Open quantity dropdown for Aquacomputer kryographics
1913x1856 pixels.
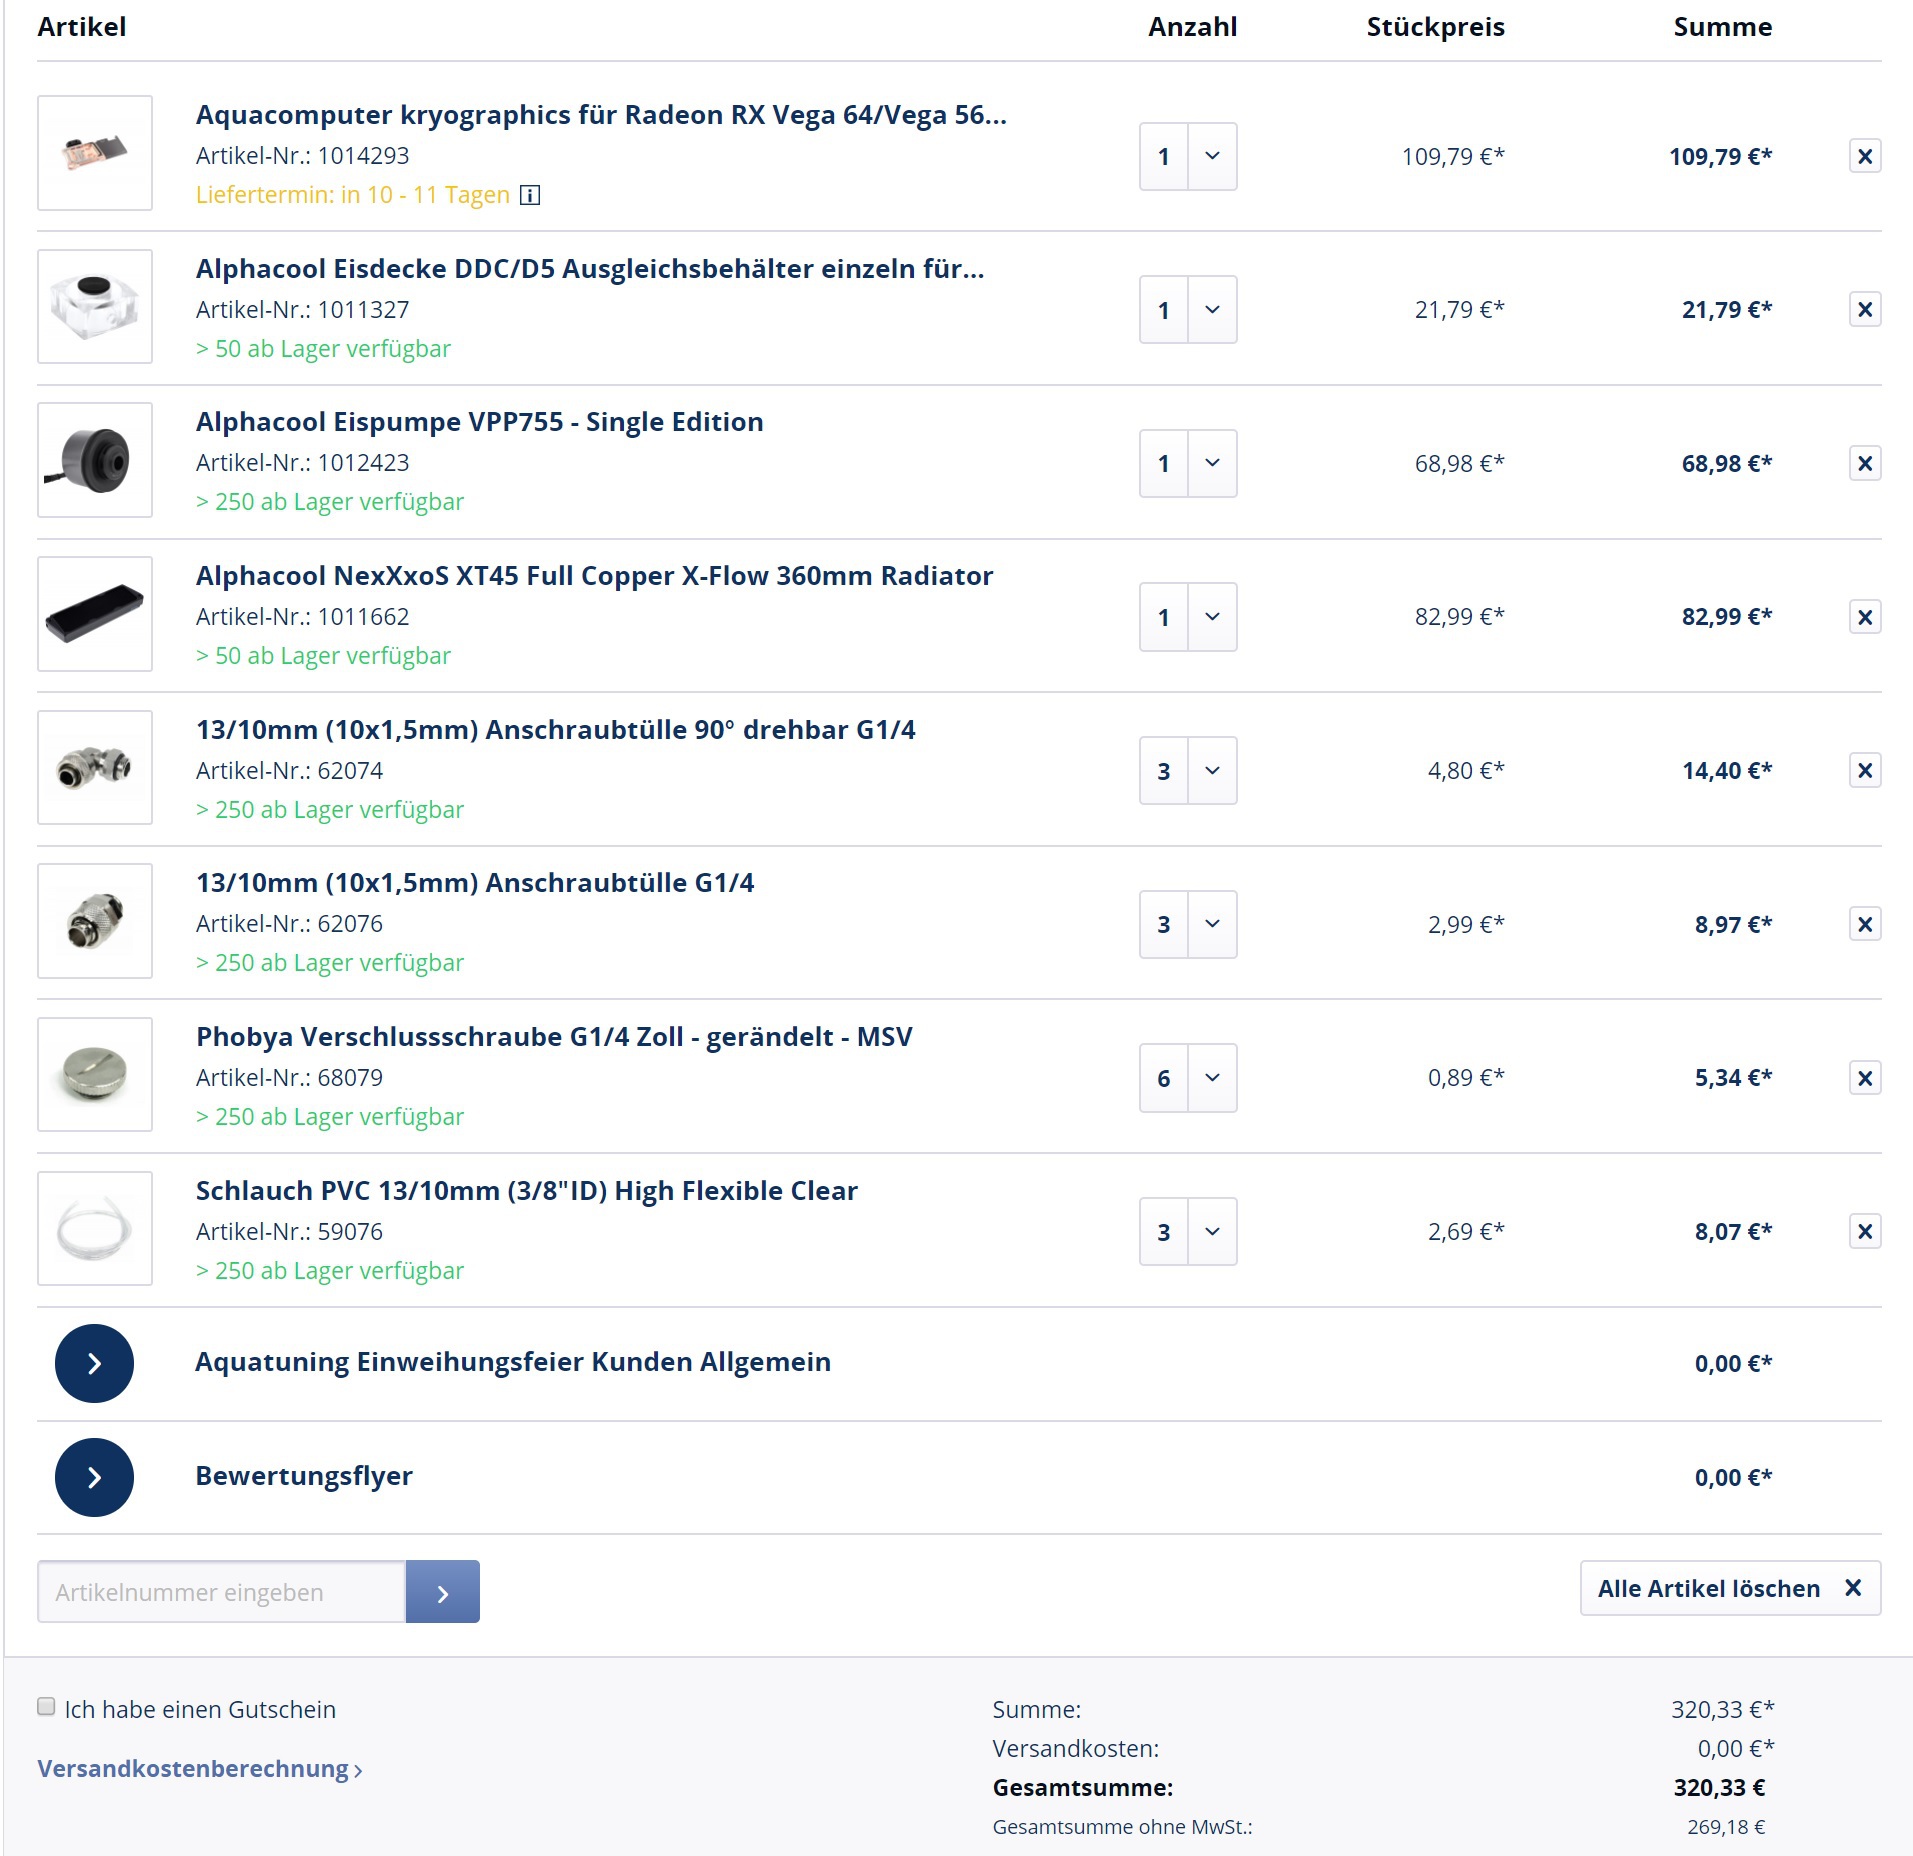pos(1212,156)
